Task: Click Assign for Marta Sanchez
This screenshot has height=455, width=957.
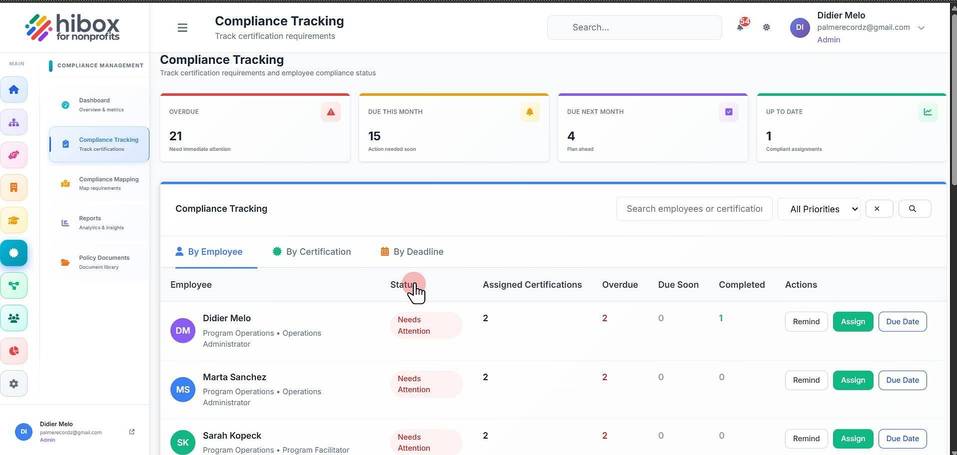Action: [x=853, y=380]
